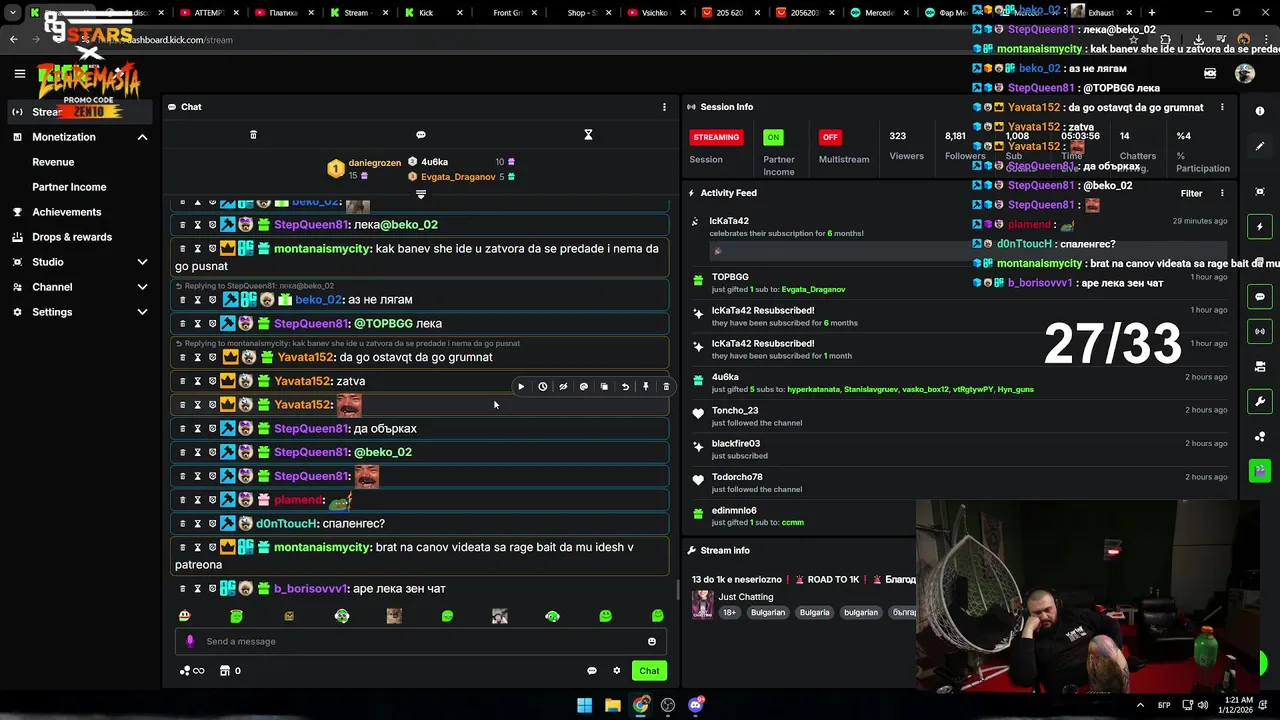1280x720 pixels.
Task: Open Partner Income in the sidebar
Action: click(x=69, y=187)
